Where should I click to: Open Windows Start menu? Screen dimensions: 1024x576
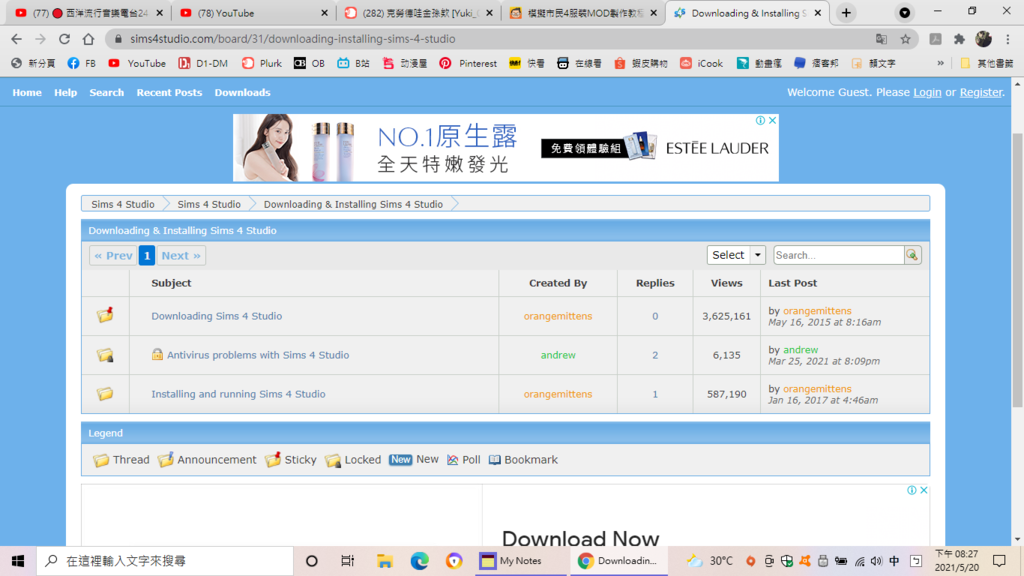pyautogui.click(x=18, y=561)
